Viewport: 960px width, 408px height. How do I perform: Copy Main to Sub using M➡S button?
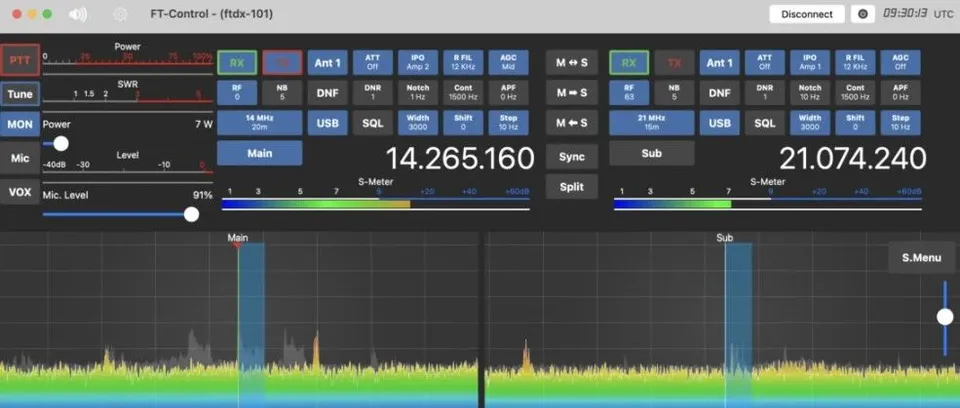click(x=572, y=94)
